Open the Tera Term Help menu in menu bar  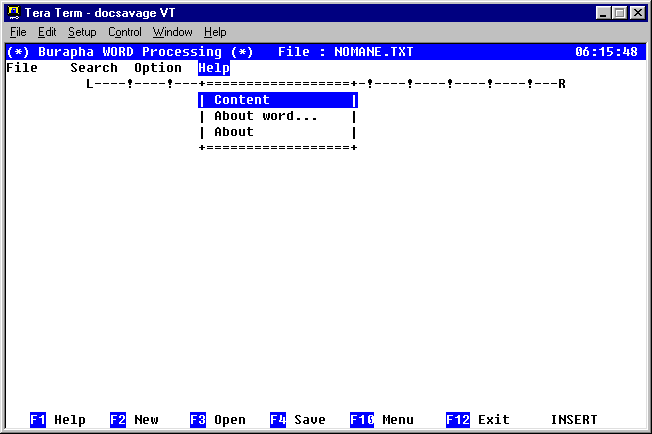(x=215, y=32)
